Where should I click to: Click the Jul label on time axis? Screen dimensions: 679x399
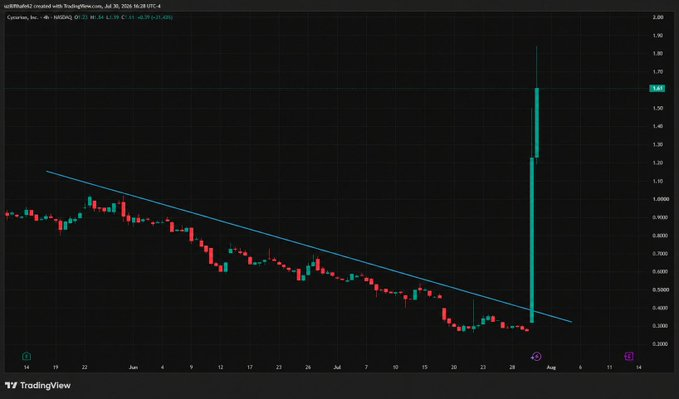tap(337, 367)
